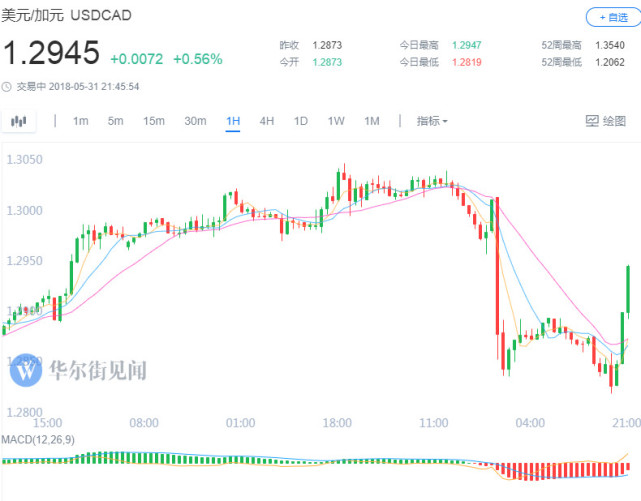Click the 18:00 time axis label
641x501 pixels.
pyautogui.click(x=336, y=423)
